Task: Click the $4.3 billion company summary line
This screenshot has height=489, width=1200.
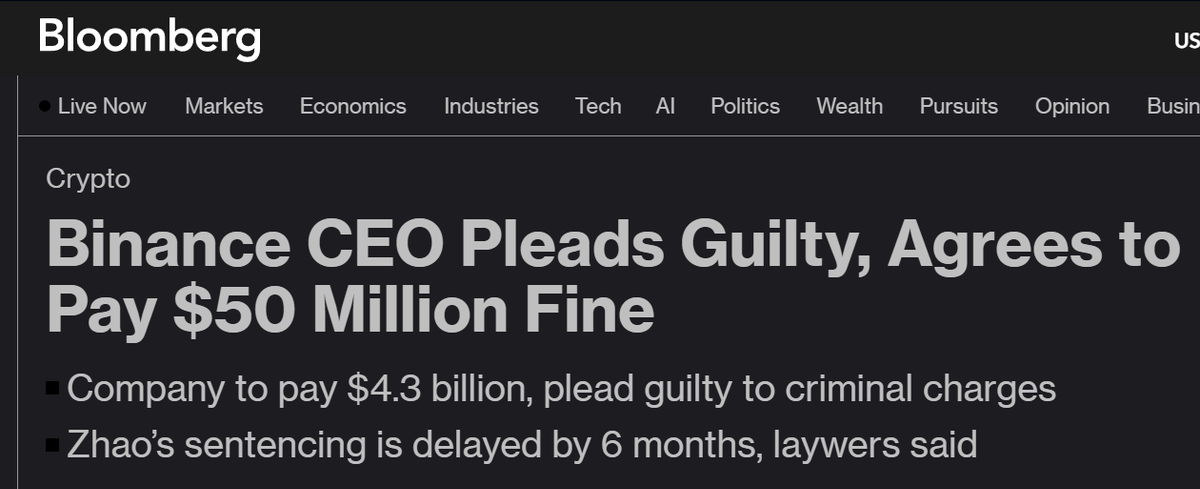Action: click(561, 388)
